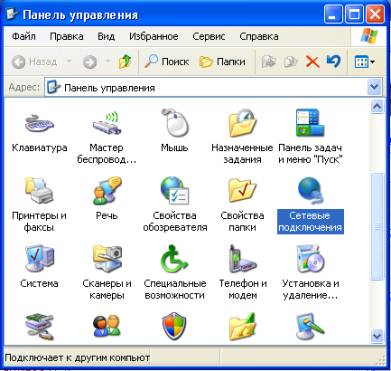
Task: Open Телефон и модем icon
Action: [242, 259]
